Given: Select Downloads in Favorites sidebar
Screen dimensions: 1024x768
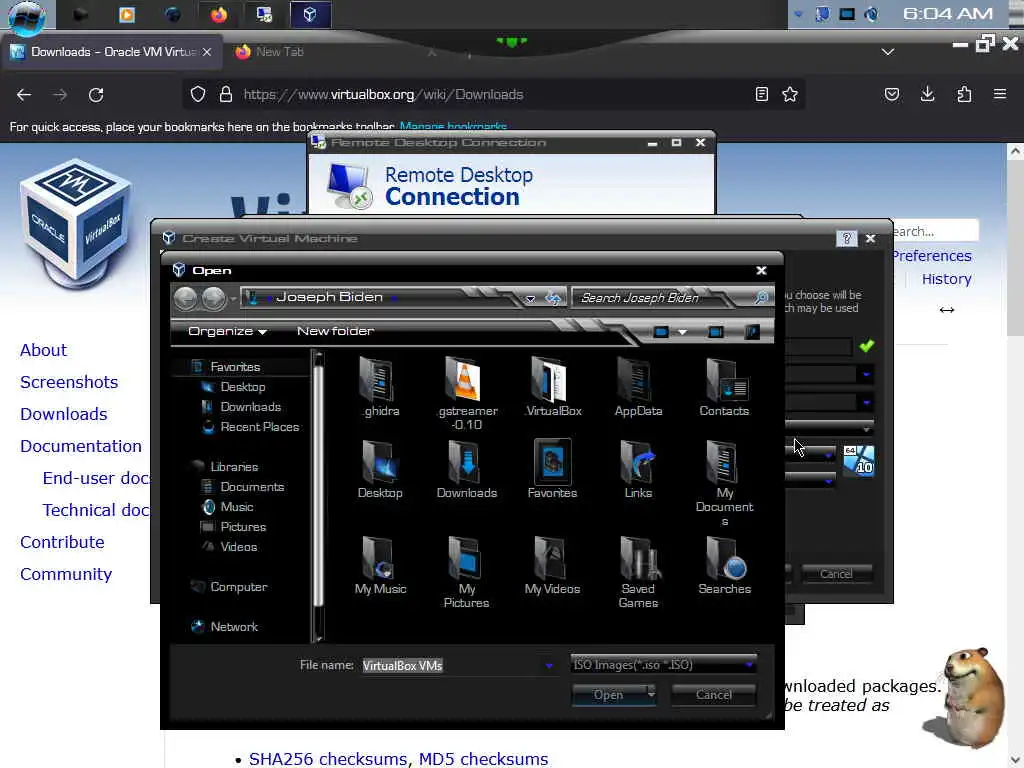Looking at the screenshot, I should coord(250,407).
